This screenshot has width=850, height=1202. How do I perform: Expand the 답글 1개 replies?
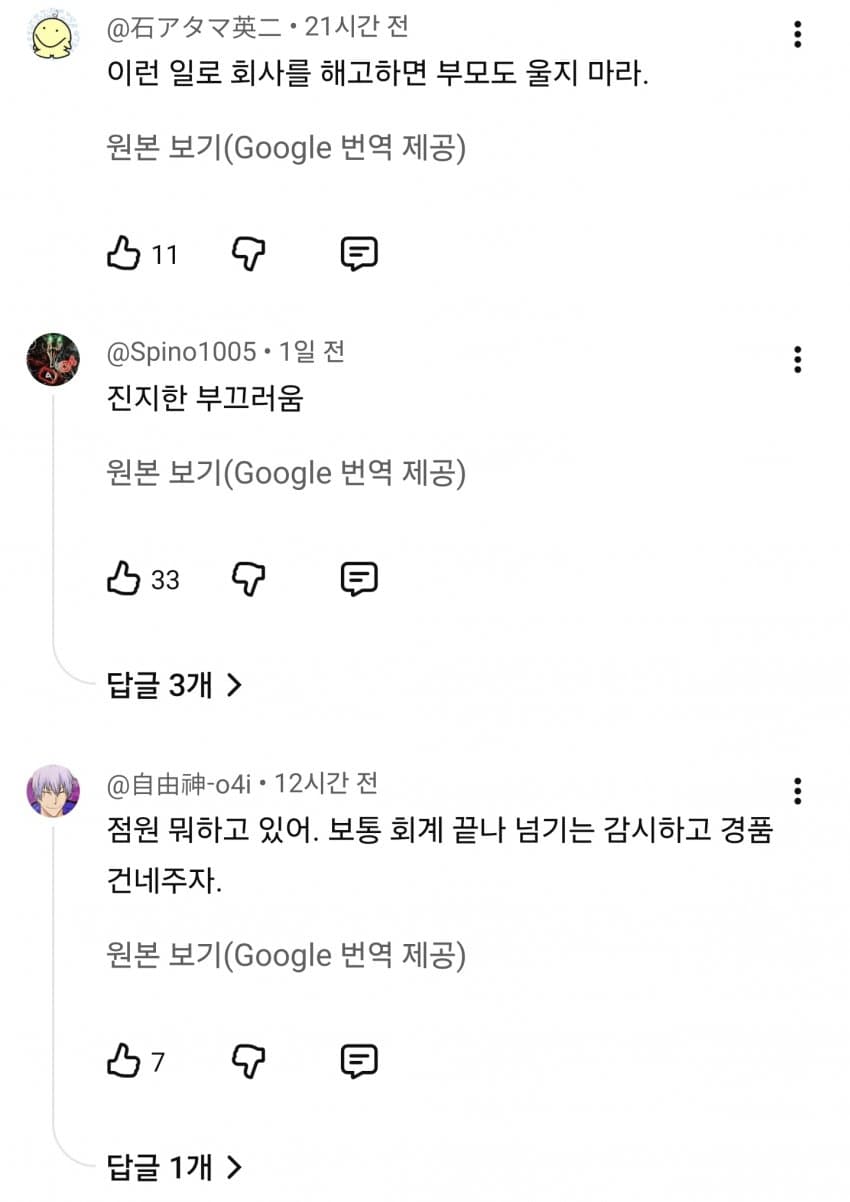(175, 1166)
